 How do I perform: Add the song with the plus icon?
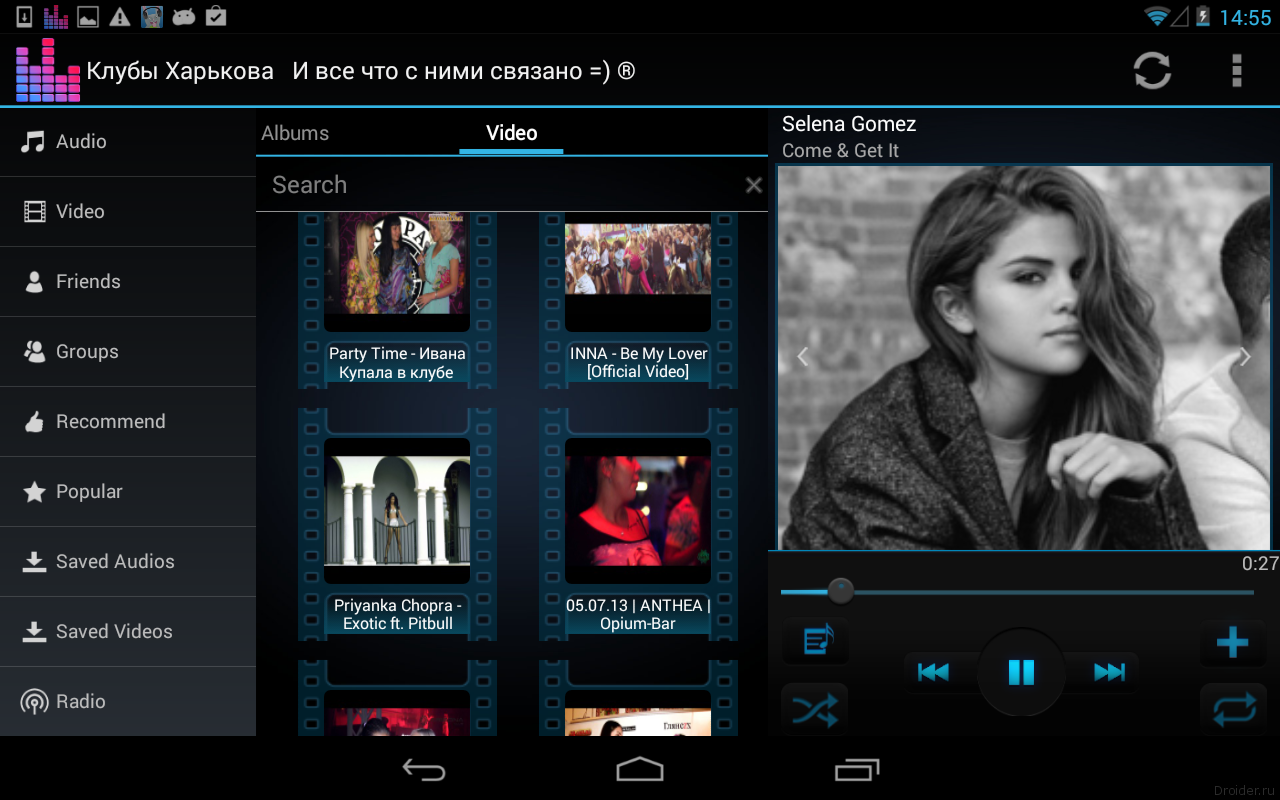point(1232,642)
